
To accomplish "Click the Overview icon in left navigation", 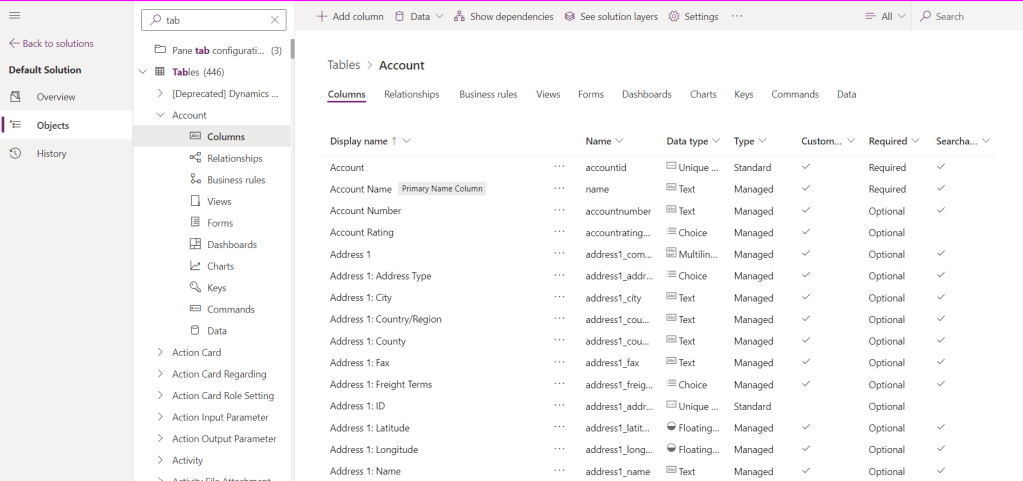I will pos(15,97).
